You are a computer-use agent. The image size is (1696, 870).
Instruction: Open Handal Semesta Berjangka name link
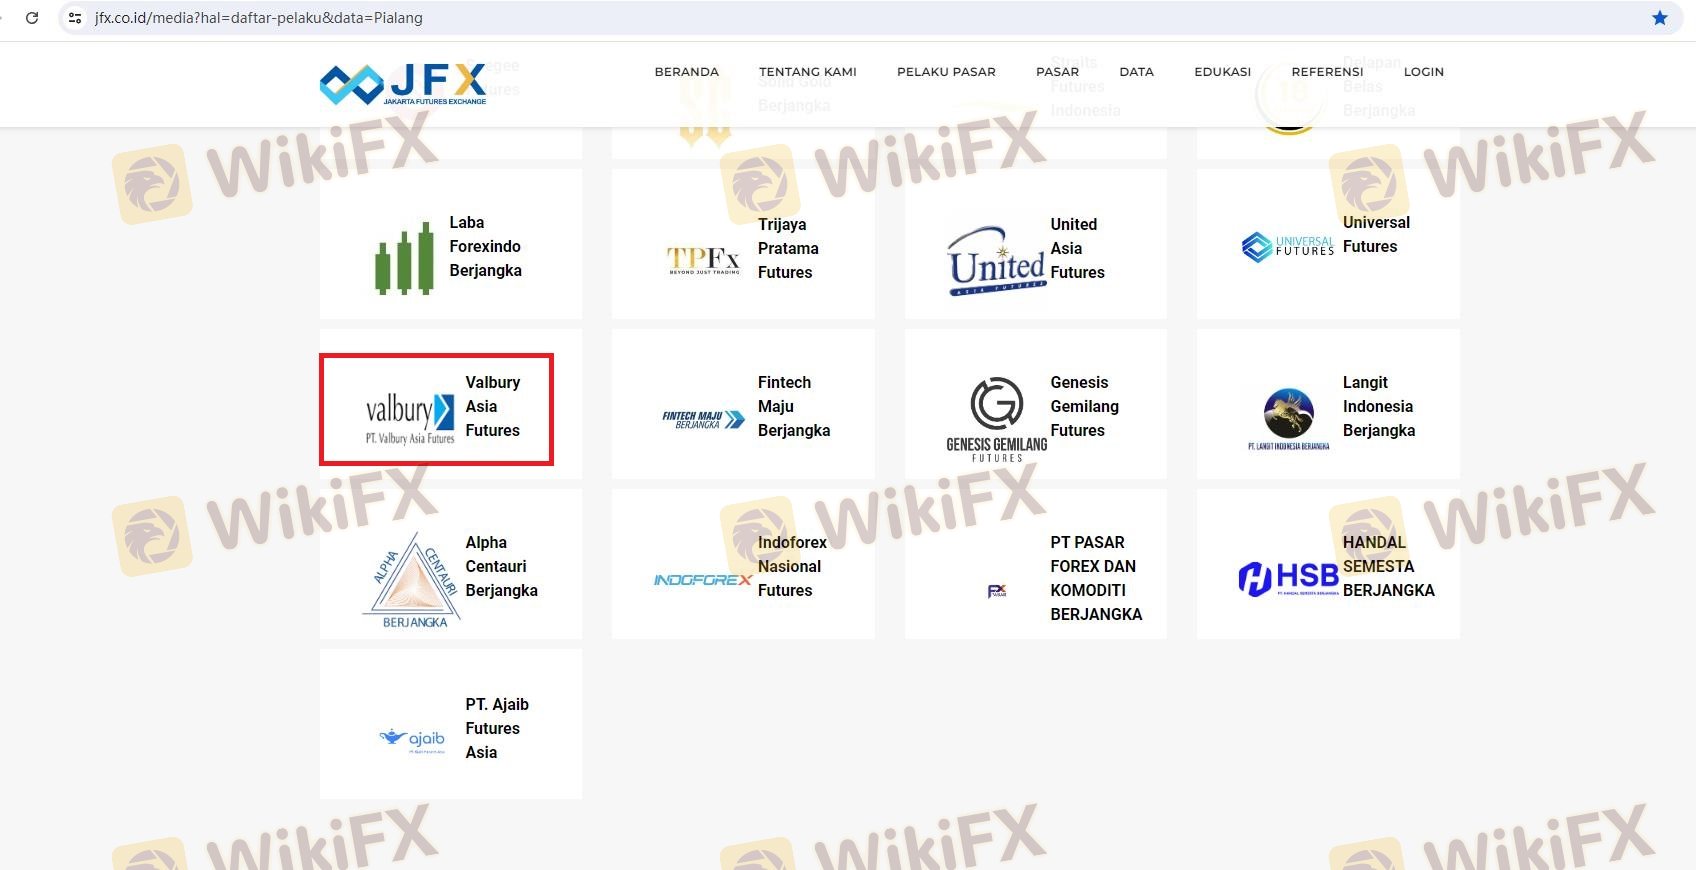pos(1388,567)
